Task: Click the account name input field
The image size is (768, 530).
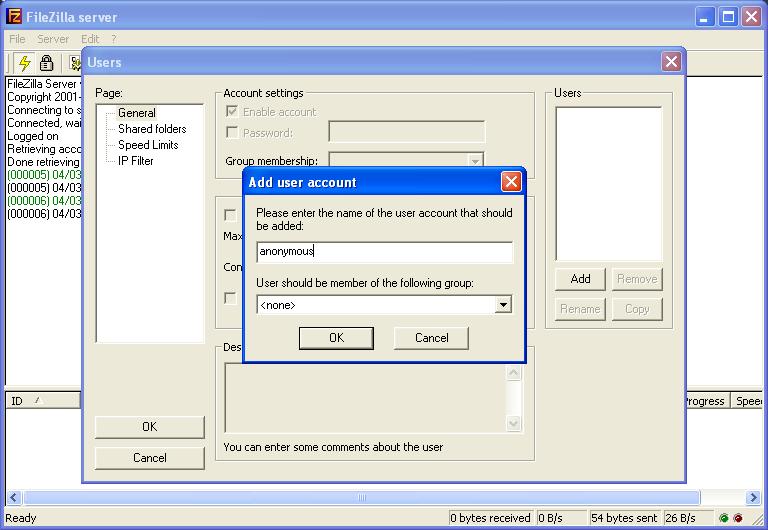Action: (384, 251)
